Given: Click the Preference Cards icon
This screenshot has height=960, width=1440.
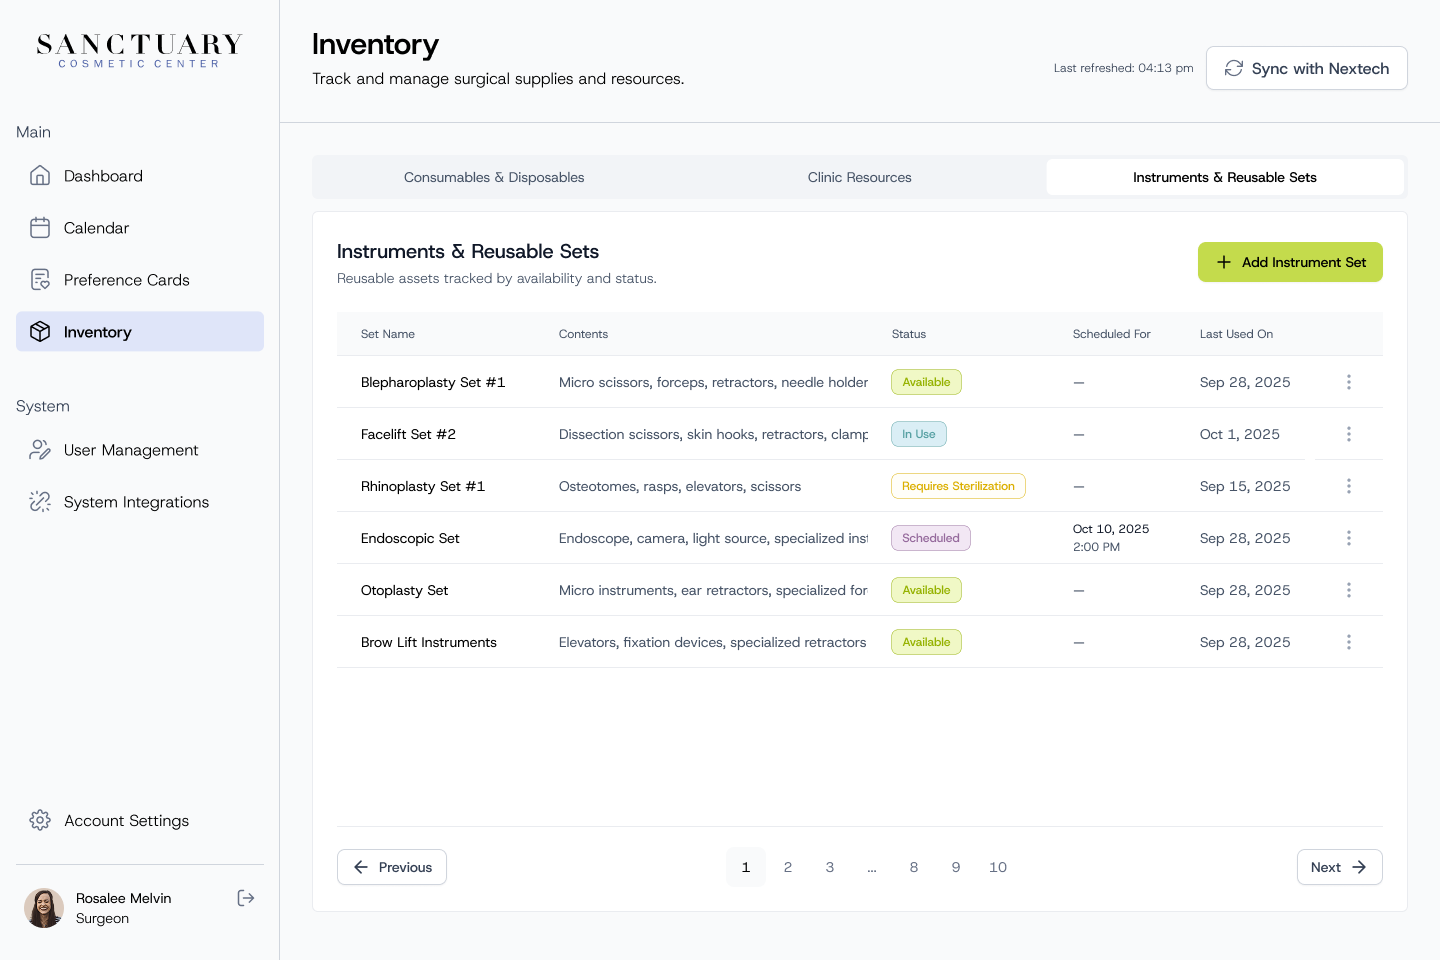Looking at the screenshot, I should [40, 280].
